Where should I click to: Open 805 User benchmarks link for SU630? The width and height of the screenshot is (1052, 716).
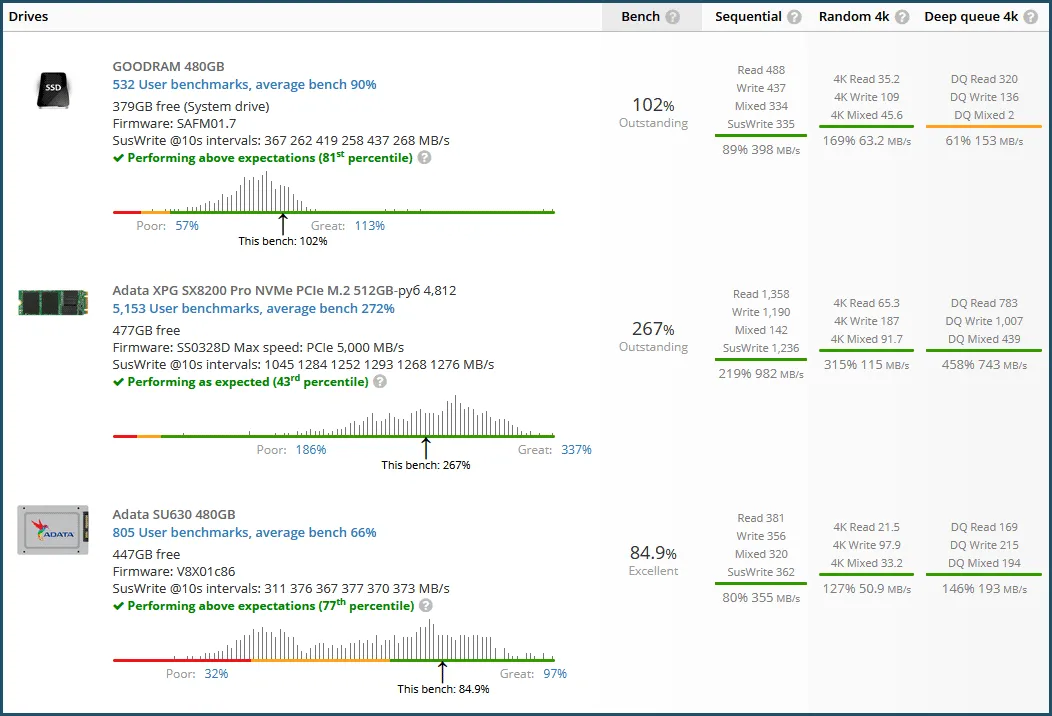point(244,533)
